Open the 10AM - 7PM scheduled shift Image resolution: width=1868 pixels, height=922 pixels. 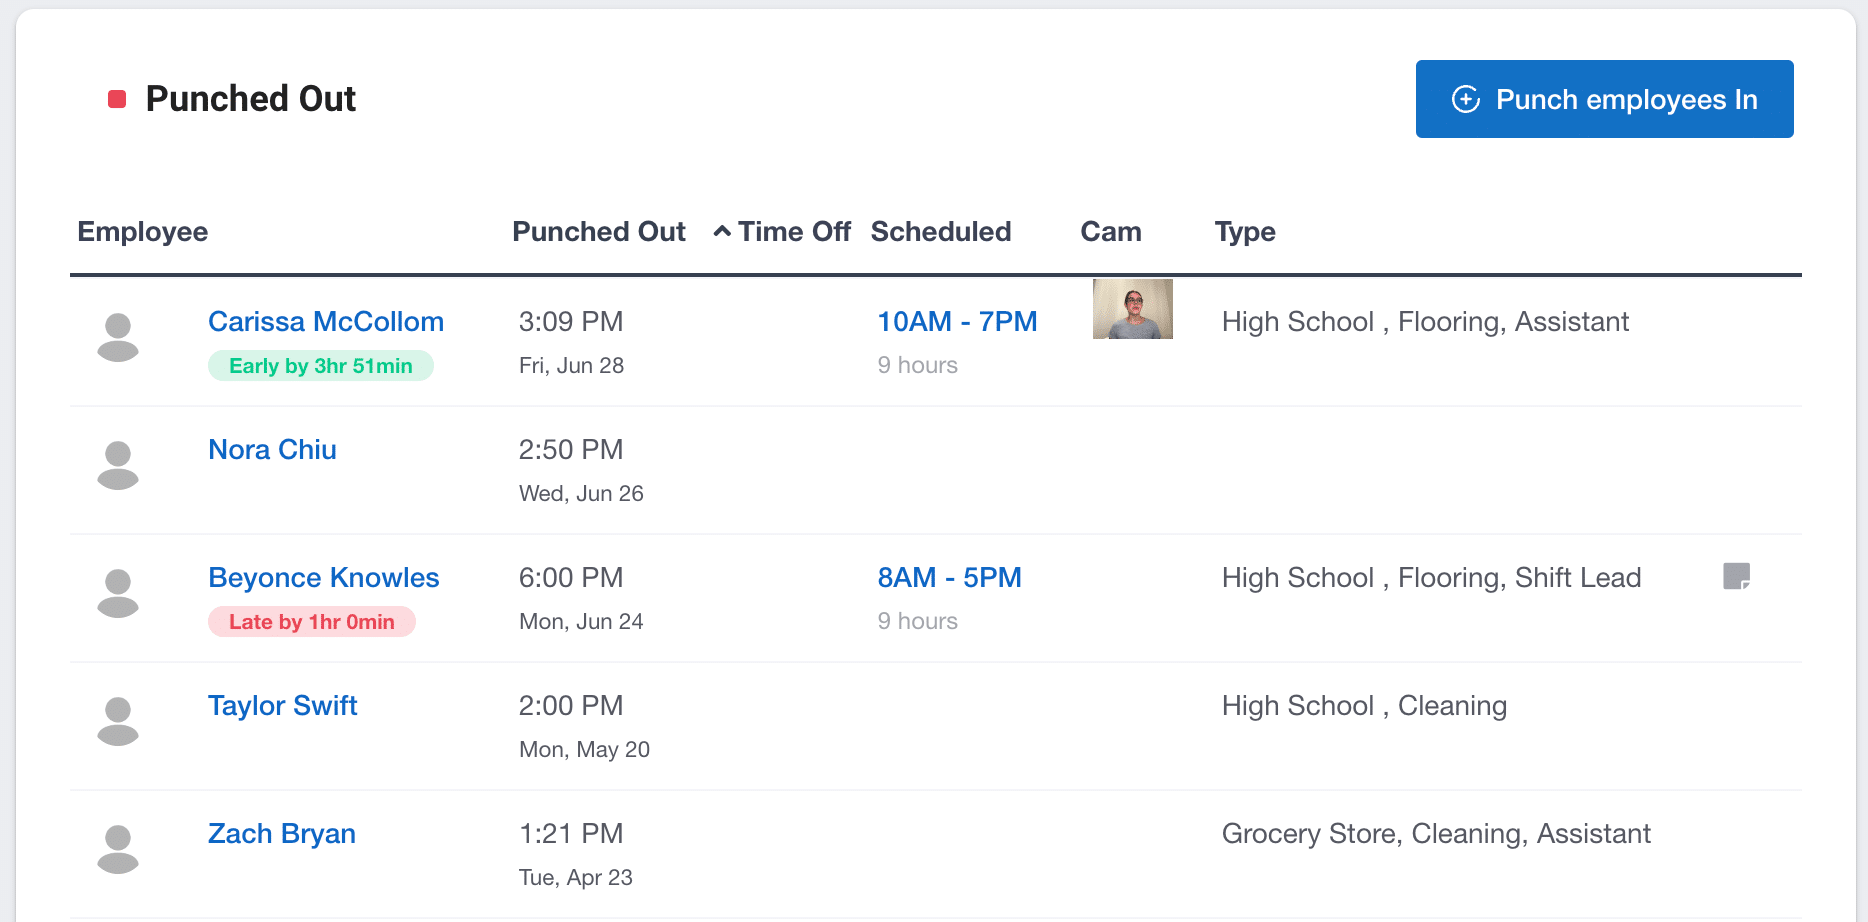957,322
